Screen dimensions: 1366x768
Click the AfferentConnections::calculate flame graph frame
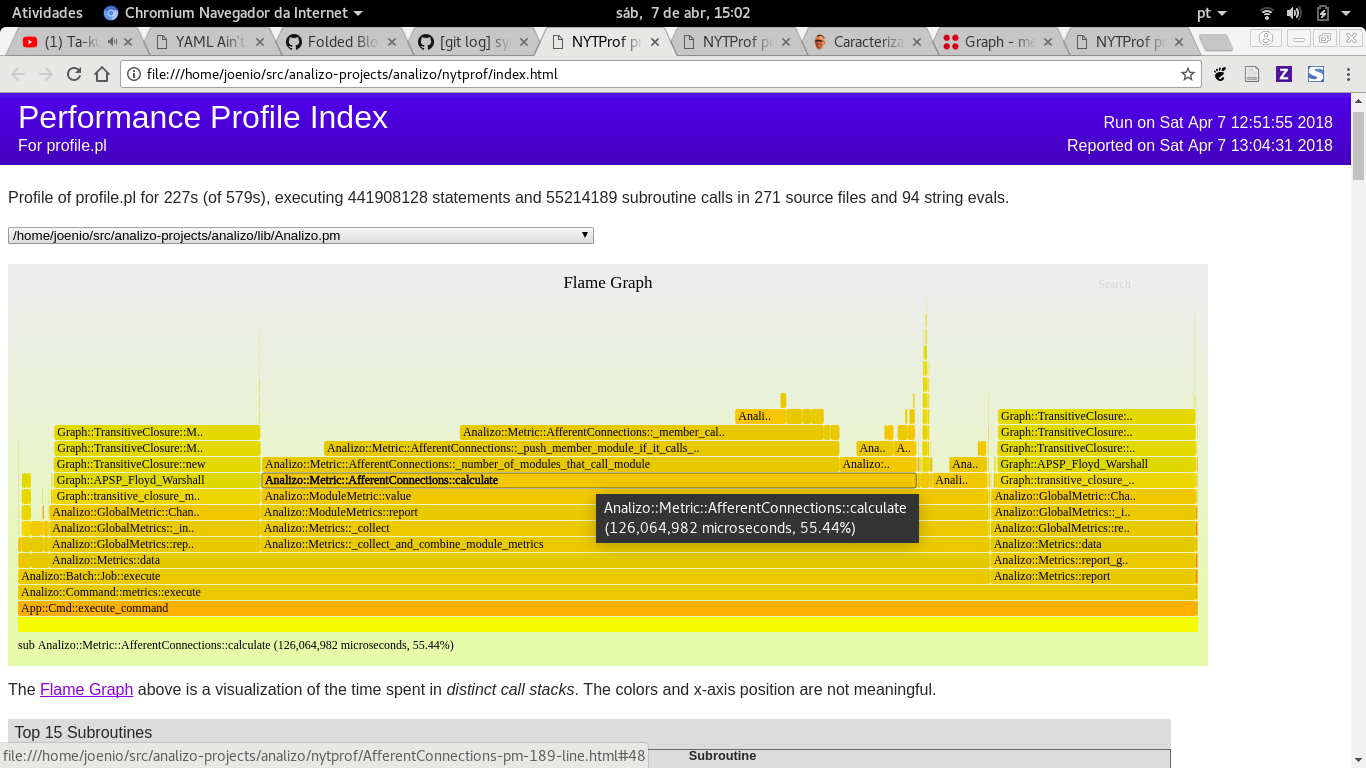tap(400, 480)
